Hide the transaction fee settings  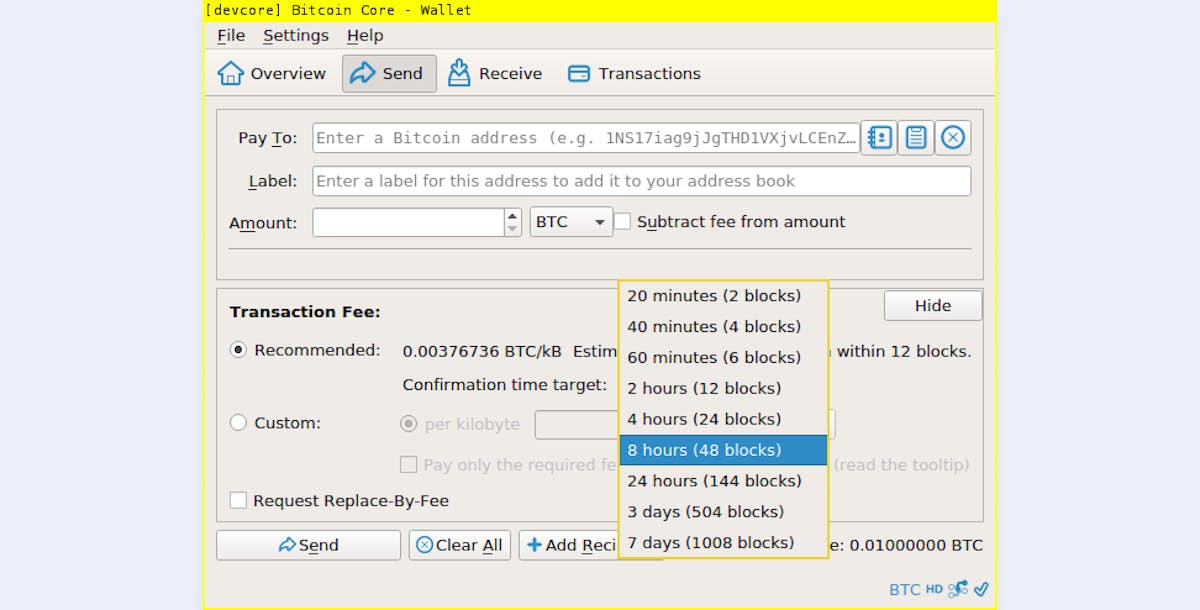(933, 306)
